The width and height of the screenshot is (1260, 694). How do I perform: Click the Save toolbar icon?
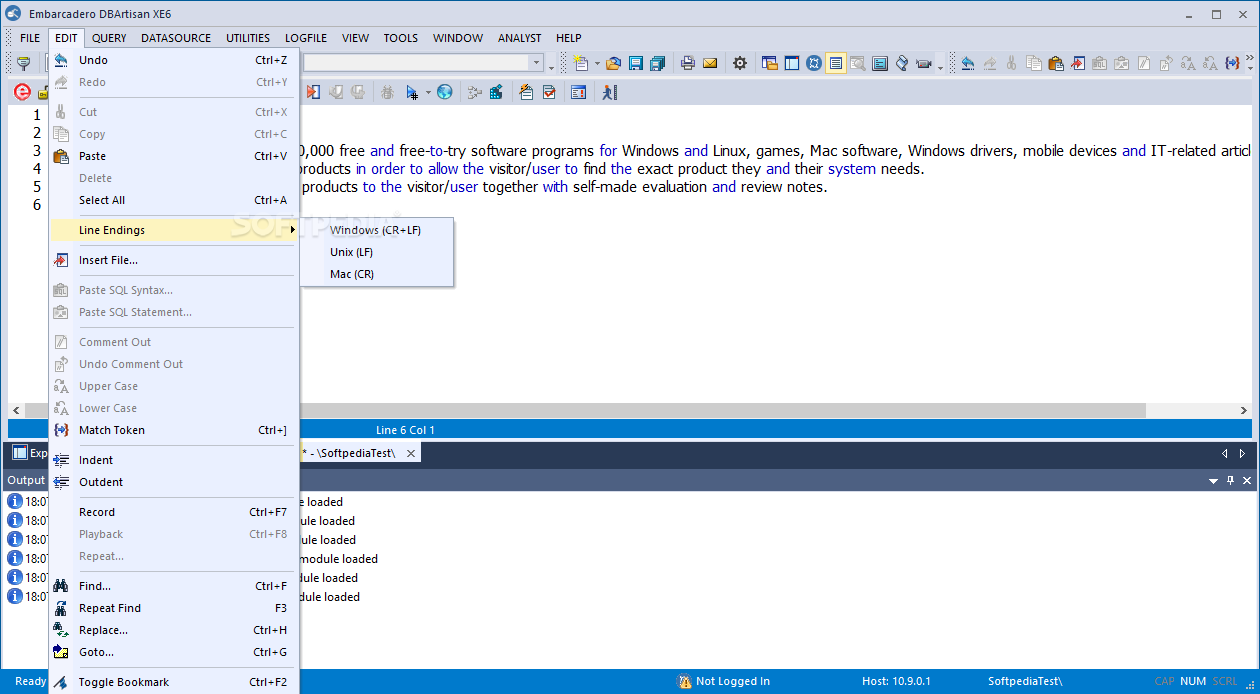pos(635,63)
